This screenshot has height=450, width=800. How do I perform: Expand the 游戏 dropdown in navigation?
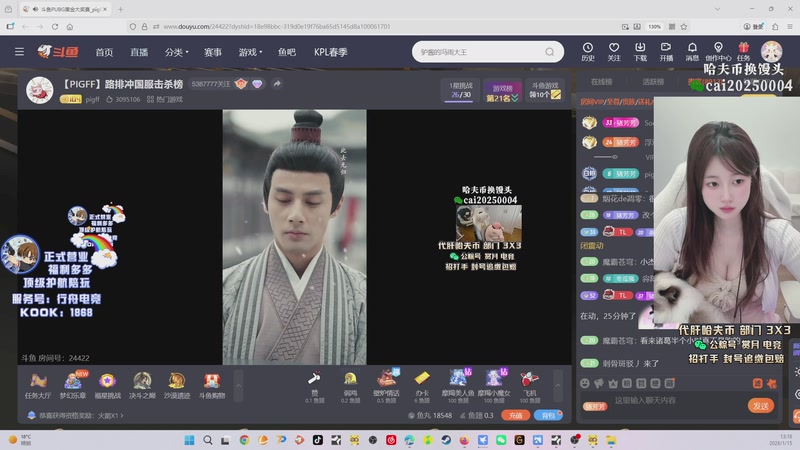tap(250, 52)
